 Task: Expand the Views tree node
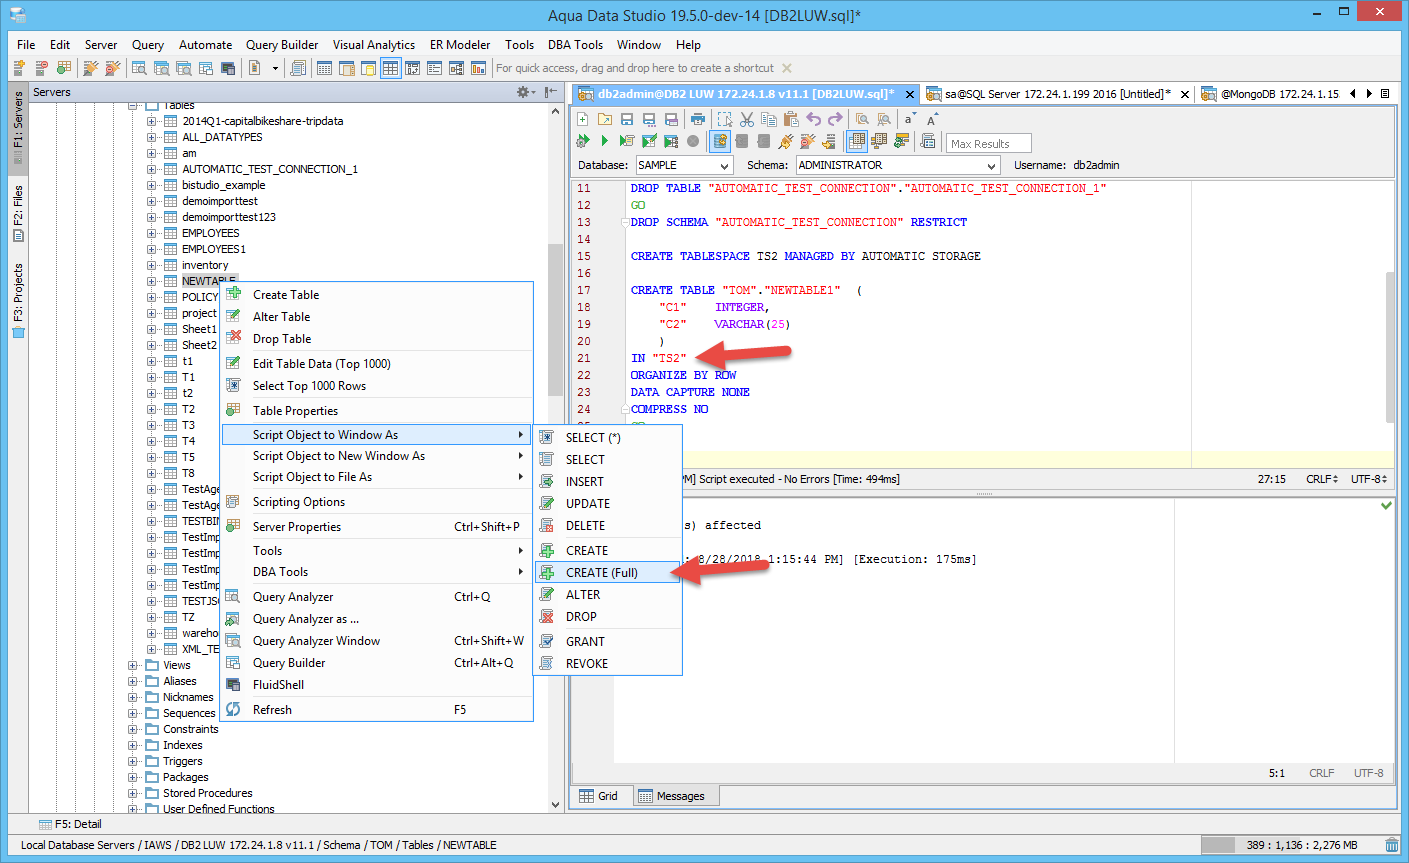click(133, 665)
